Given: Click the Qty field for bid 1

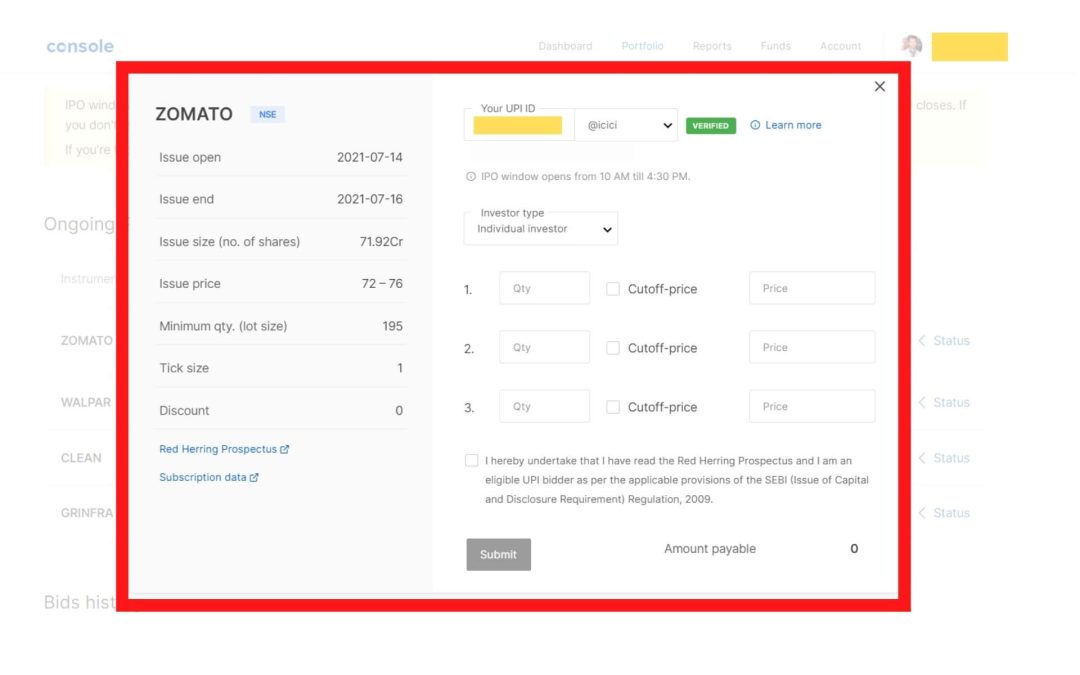Looking at the screenshot, I should (544, 288).
